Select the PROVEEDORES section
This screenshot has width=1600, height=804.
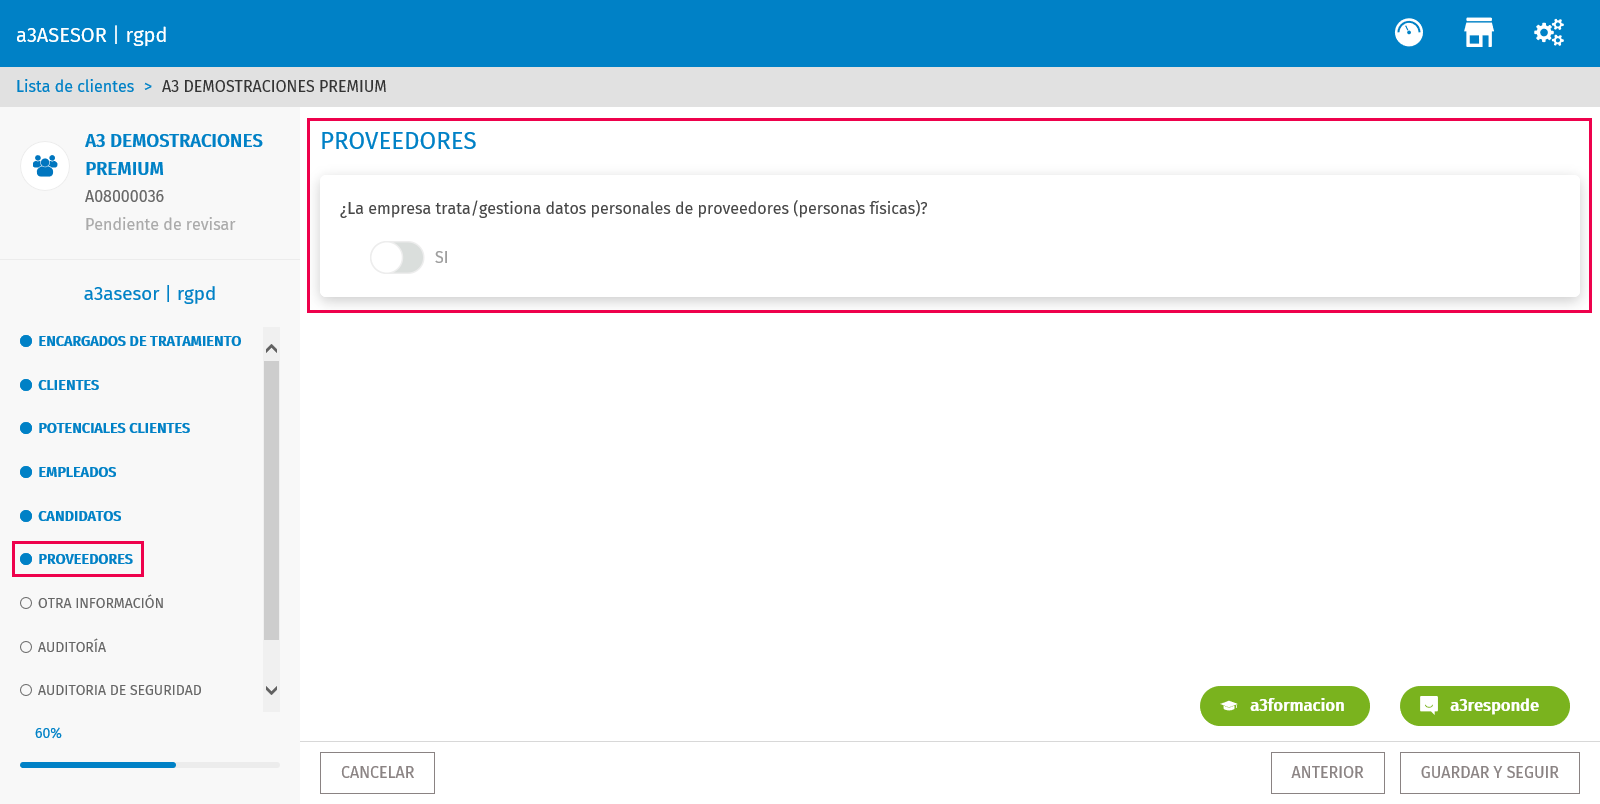tap(85, 559)
